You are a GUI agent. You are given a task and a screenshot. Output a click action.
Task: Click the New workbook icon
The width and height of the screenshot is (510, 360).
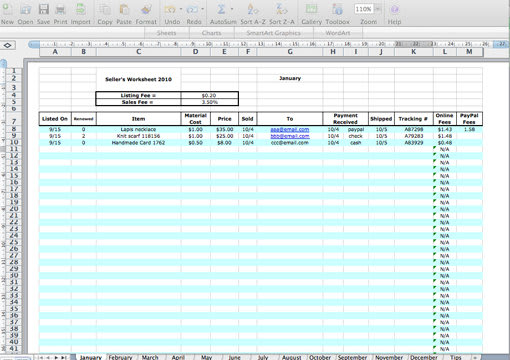click(x=7, y=9)
